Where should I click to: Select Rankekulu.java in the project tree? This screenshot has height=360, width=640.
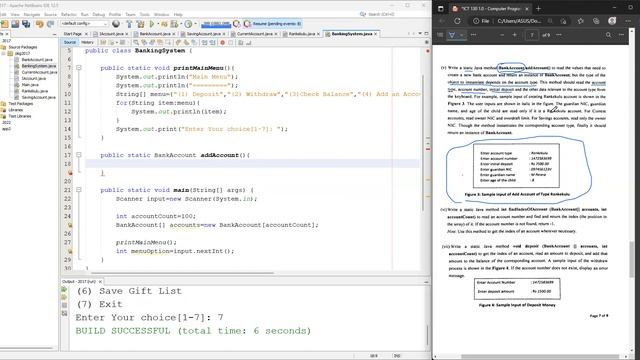(x=35, y=91)
